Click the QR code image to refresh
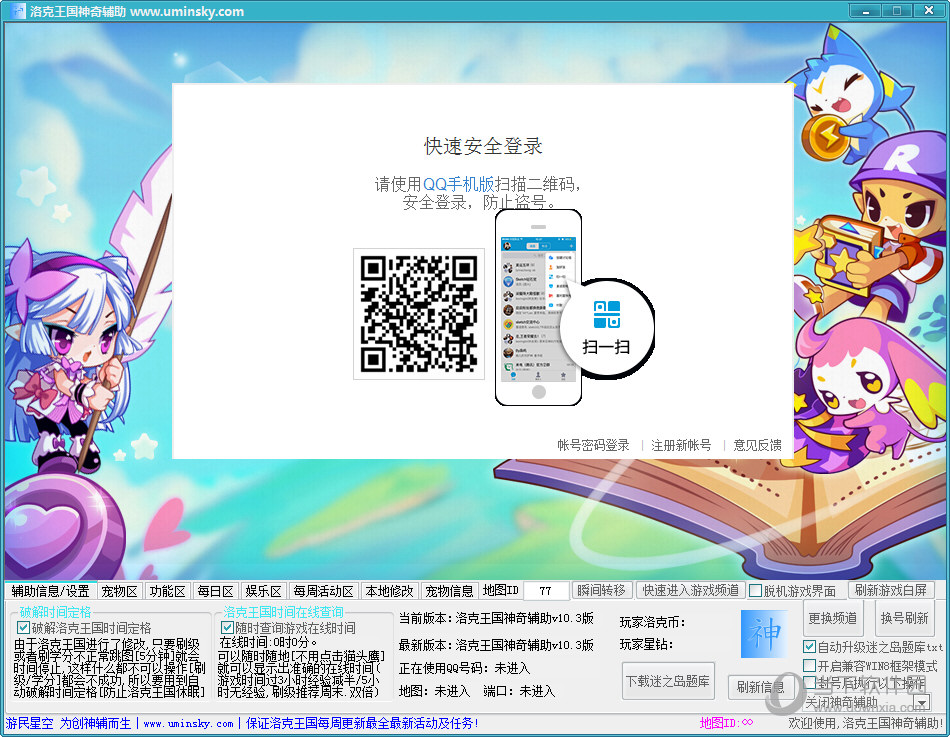 pos(418,314)
